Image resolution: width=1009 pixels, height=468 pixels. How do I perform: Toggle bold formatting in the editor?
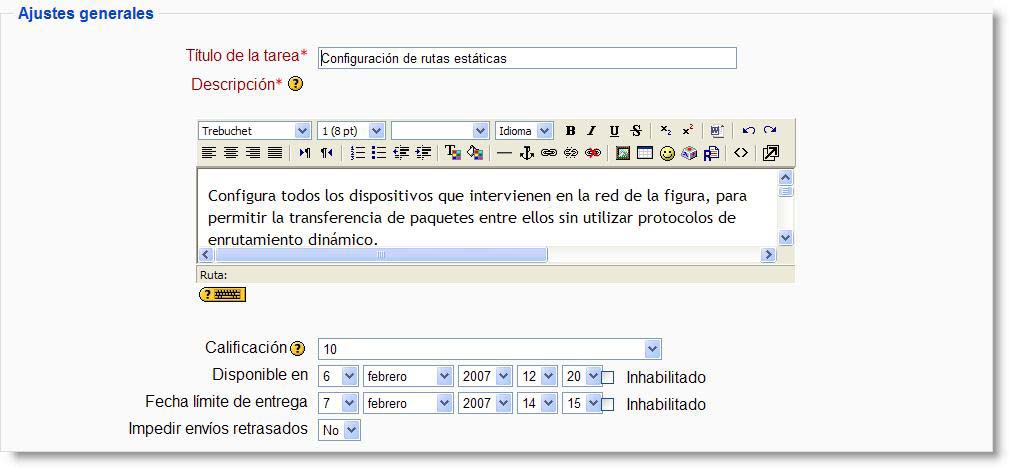coord(570,131)
